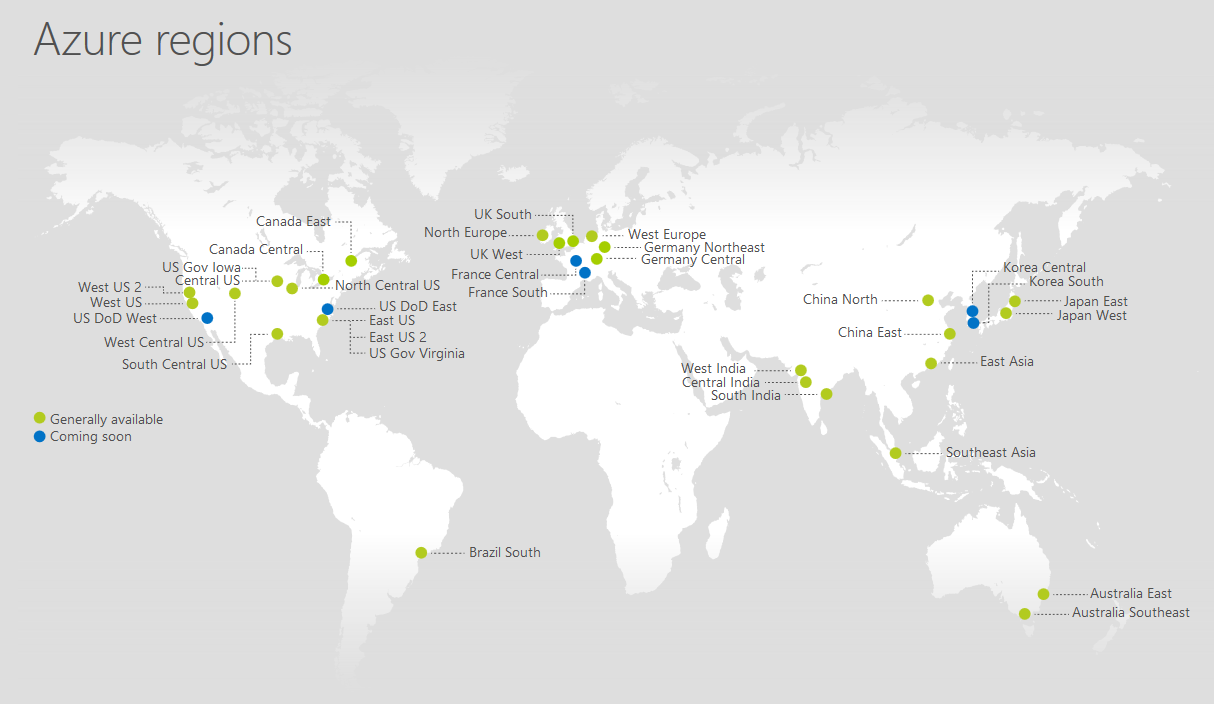
Task: Select the North Europe green dot
Action: 542,235
